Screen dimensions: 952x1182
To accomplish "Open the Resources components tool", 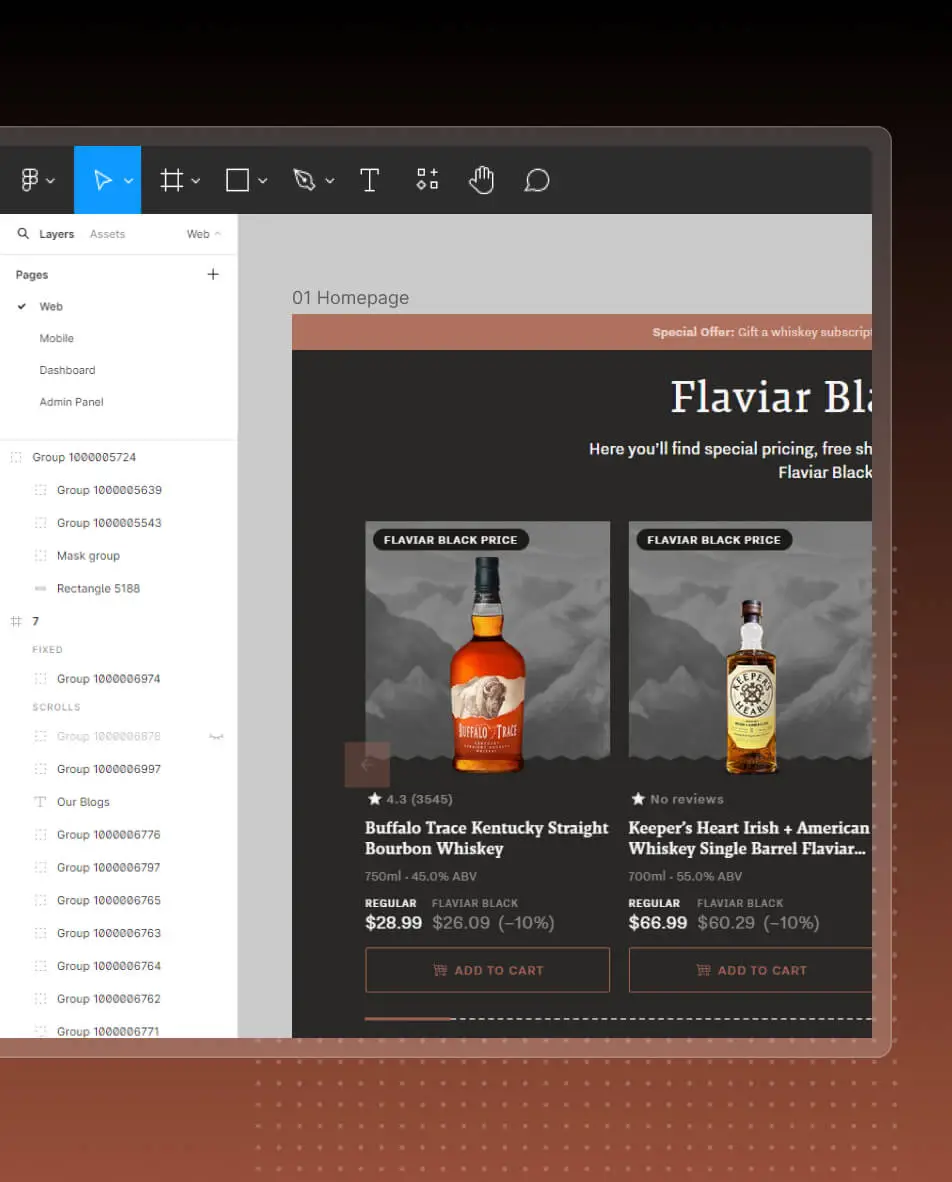I will pos(427,179).
